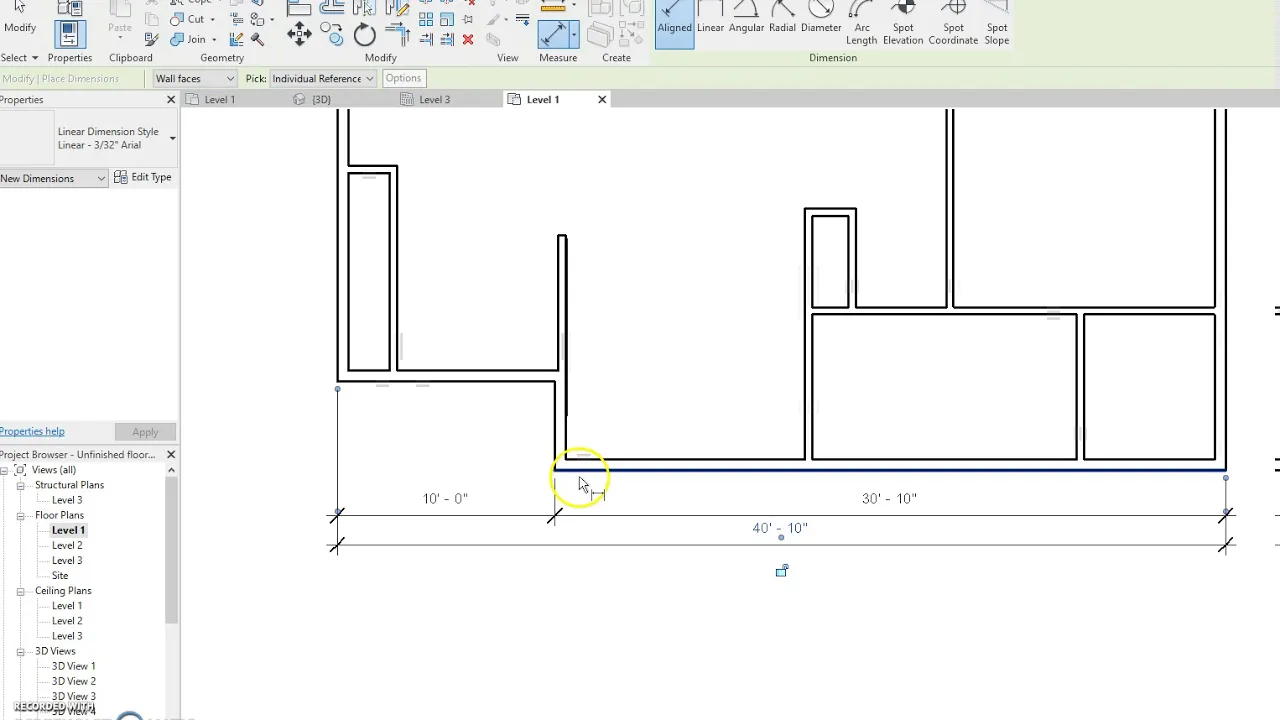The image size is (1280, 720).
Task: Click the Join geometry icon
Action: click(x=177, y=39)
